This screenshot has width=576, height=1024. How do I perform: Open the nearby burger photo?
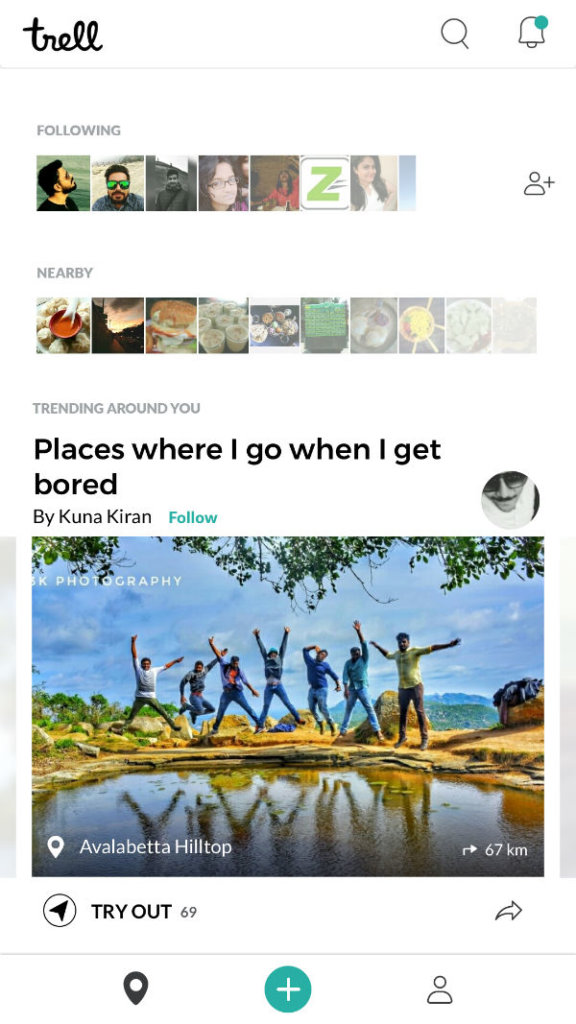click(x=171, y=325)
